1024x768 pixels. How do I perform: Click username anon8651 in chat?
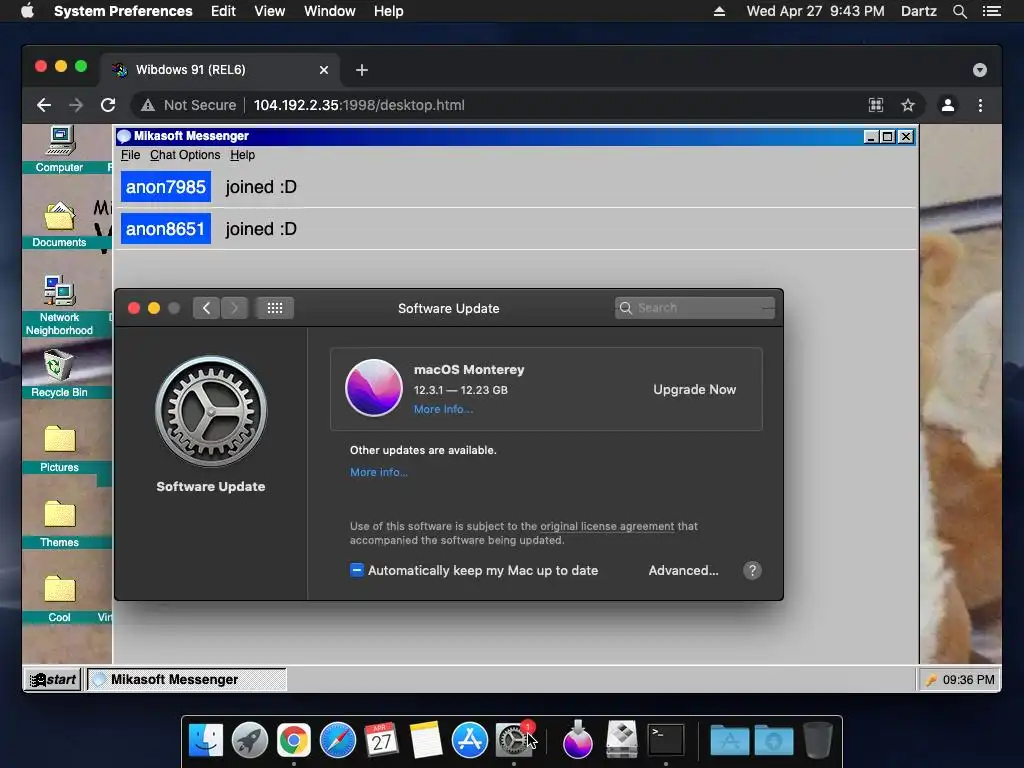click(x=166, y=229)
